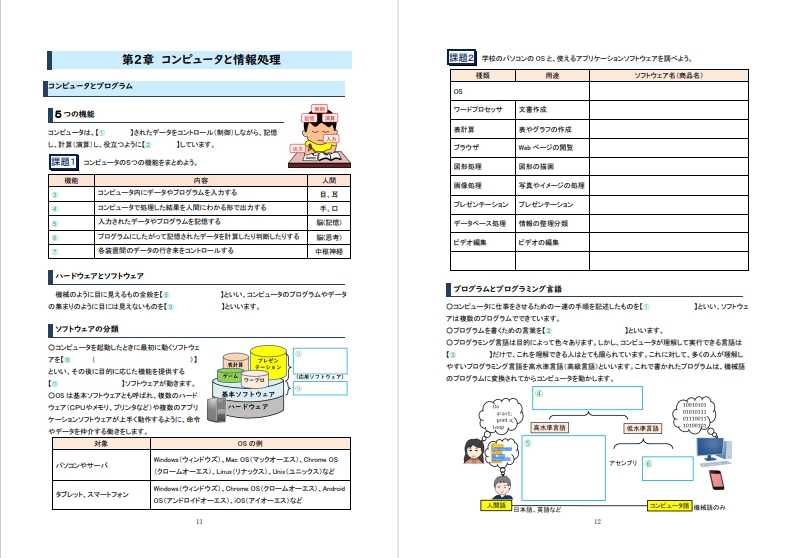Click the 人間 table header

tap(329, 180)
